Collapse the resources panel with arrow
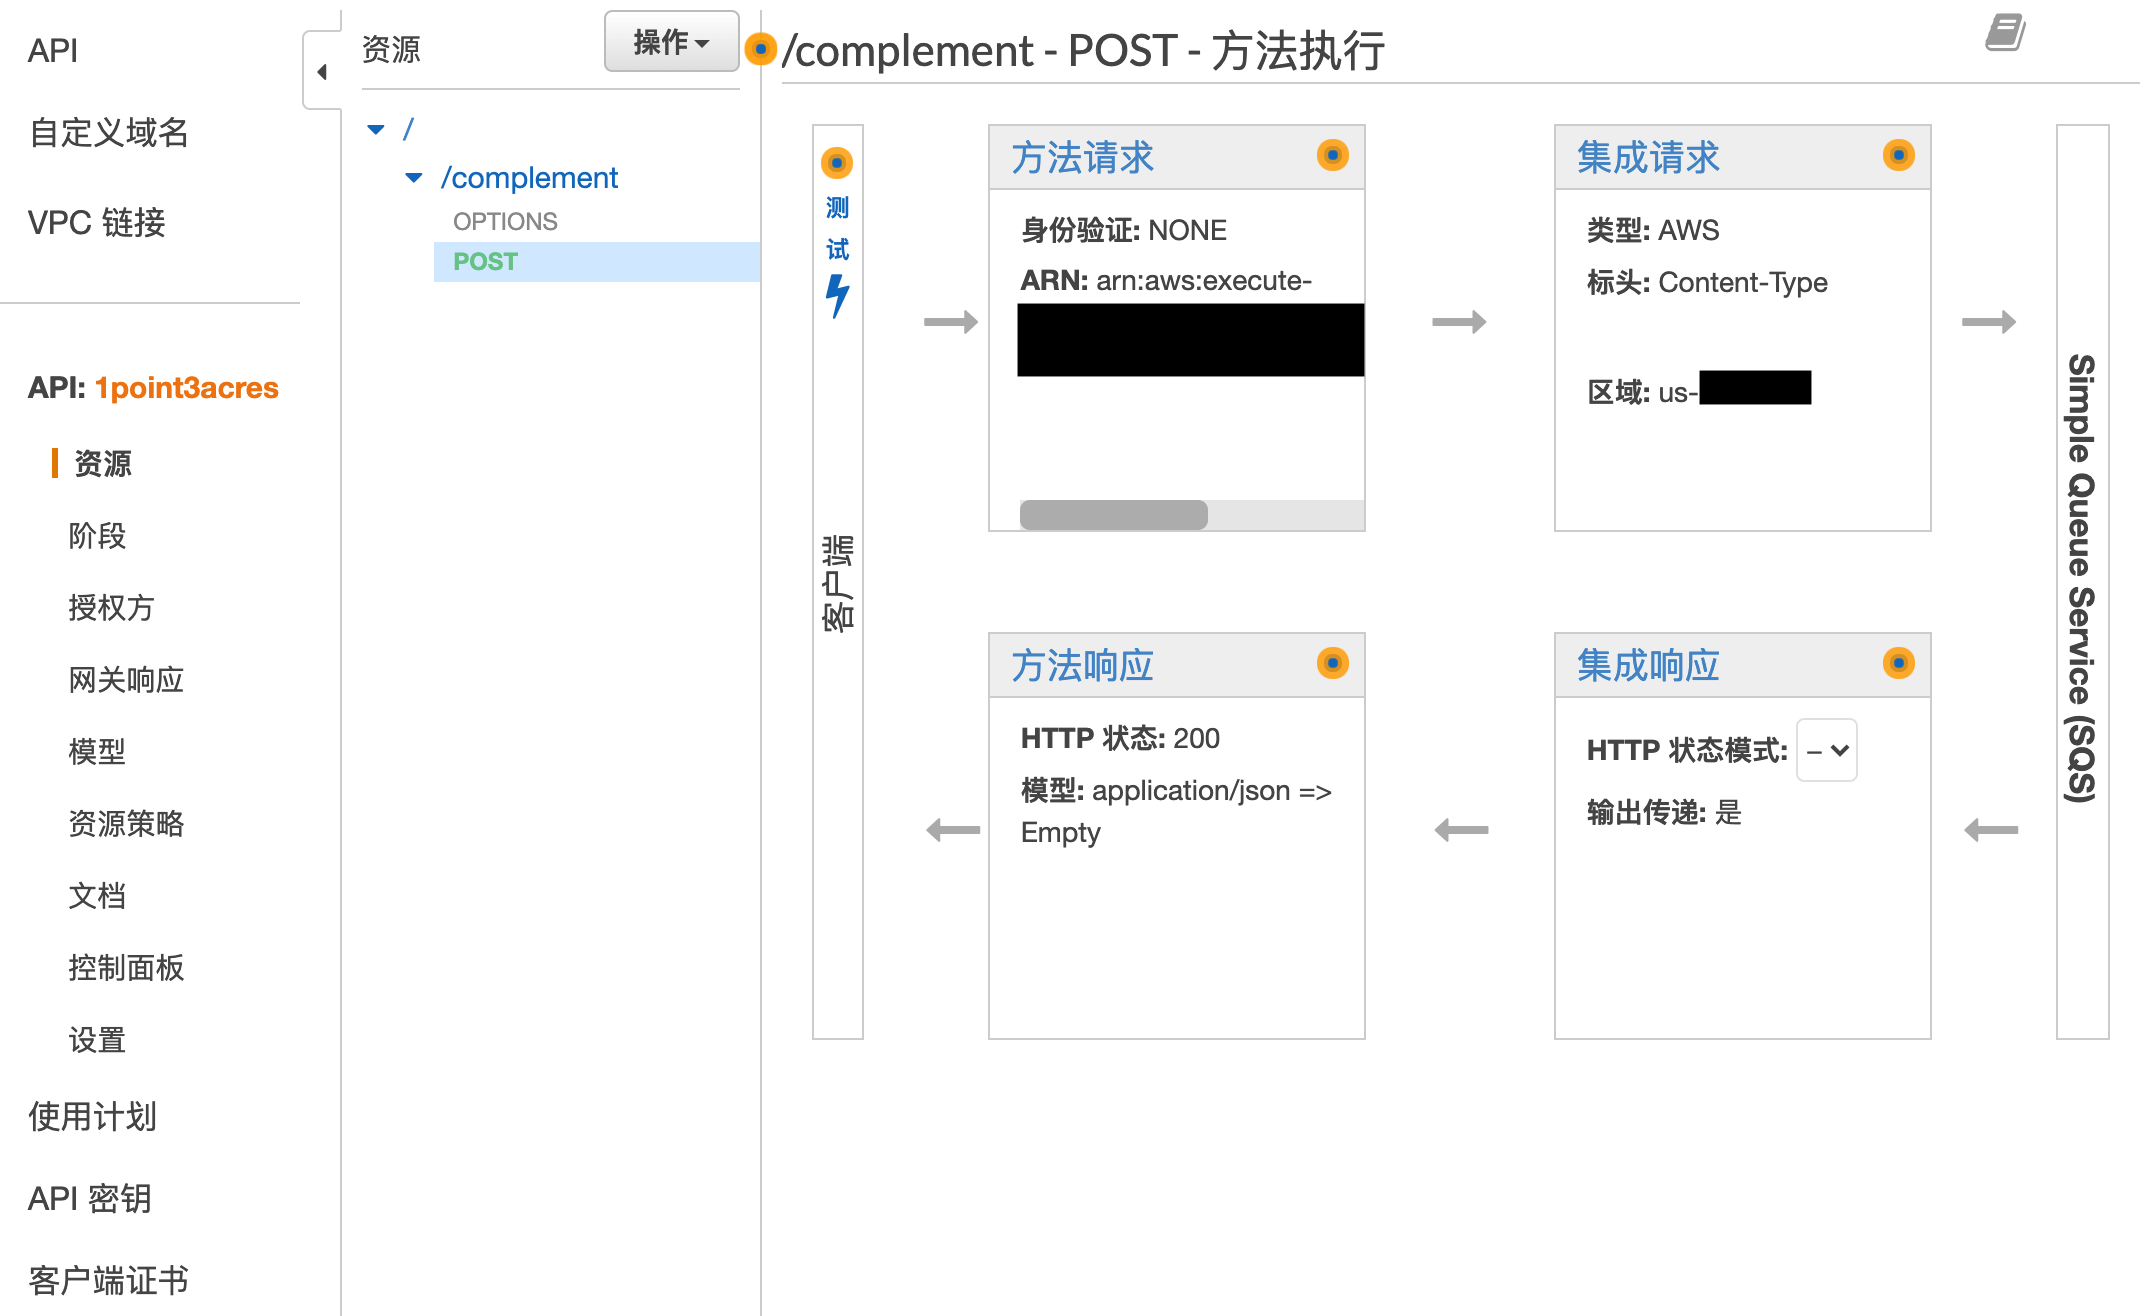This screenshot has height=1316, width=2150. click(x=322, y=72)
